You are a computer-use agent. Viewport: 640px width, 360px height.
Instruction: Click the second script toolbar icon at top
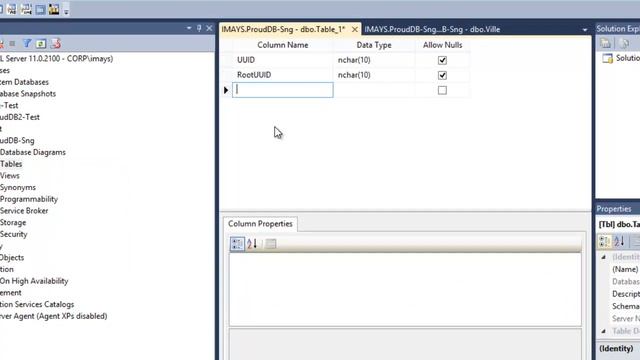click(x=26, y=9)
